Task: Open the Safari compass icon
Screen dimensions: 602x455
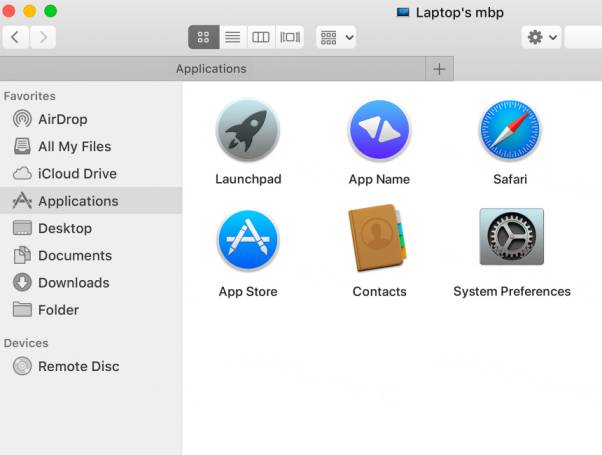Action: tap(510, 131)
